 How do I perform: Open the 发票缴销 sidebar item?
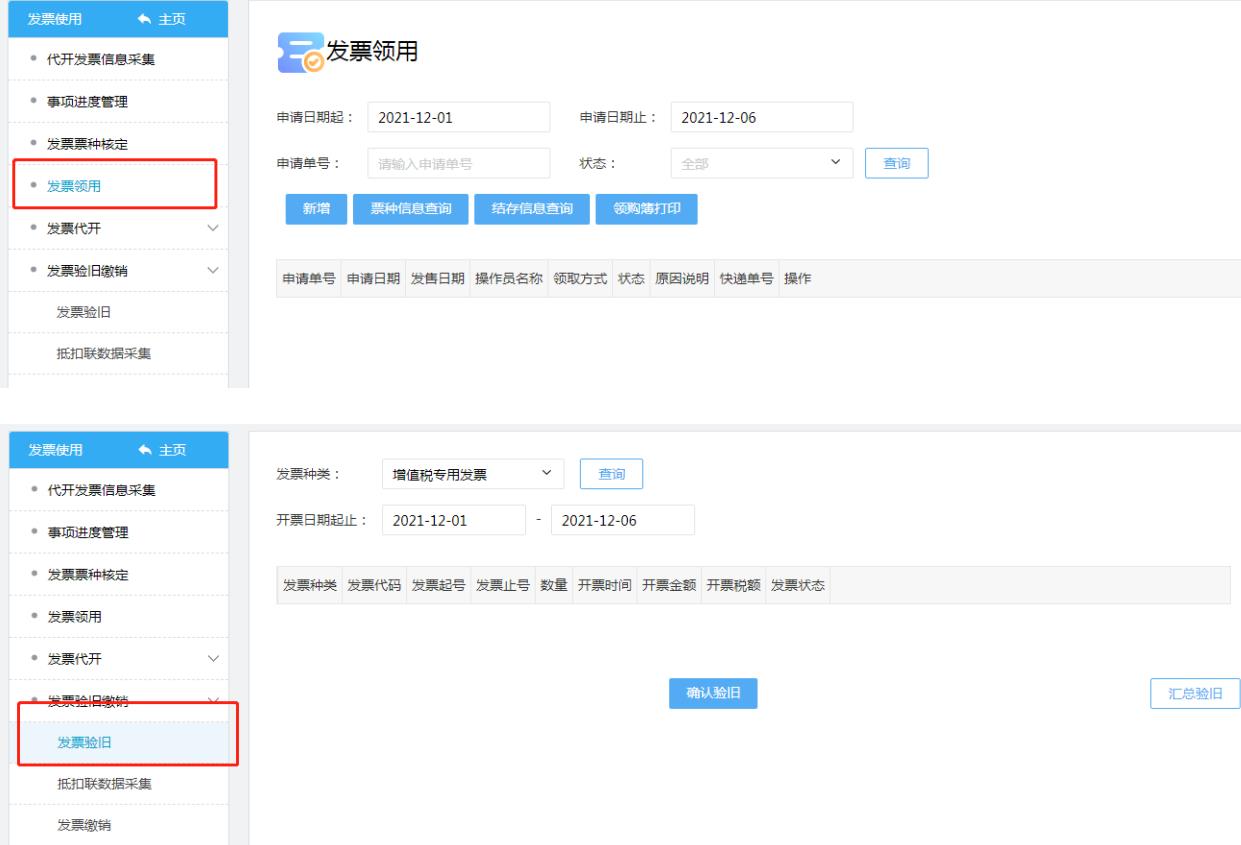coord(84,825)
